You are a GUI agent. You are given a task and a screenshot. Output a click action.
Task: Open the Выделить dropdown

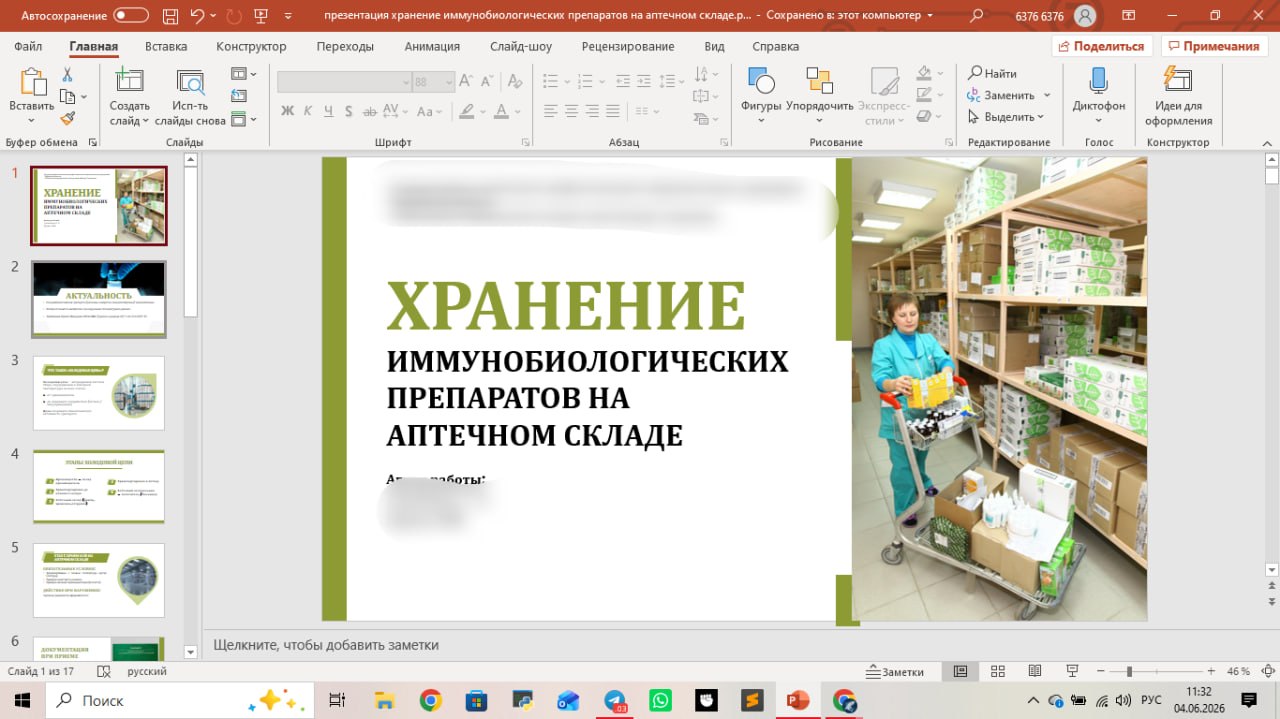1008,117
